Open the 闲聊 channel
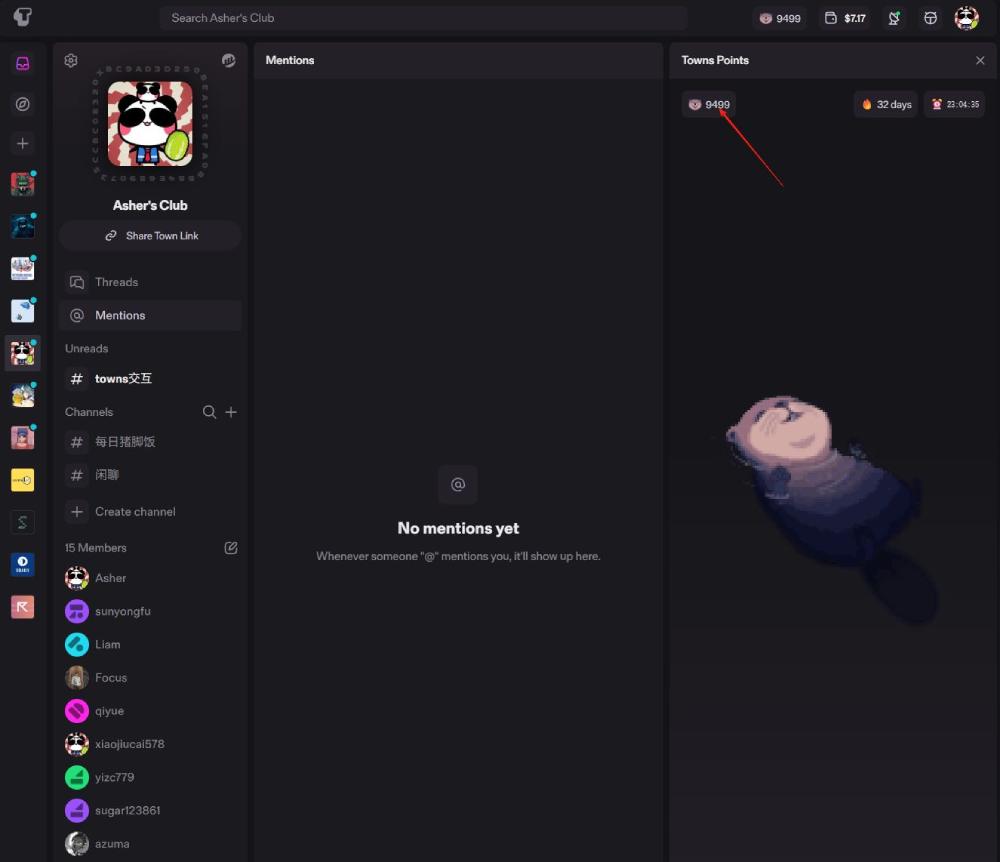The image size is (1000, 862). pyautogui.click(x=107, y=475)
